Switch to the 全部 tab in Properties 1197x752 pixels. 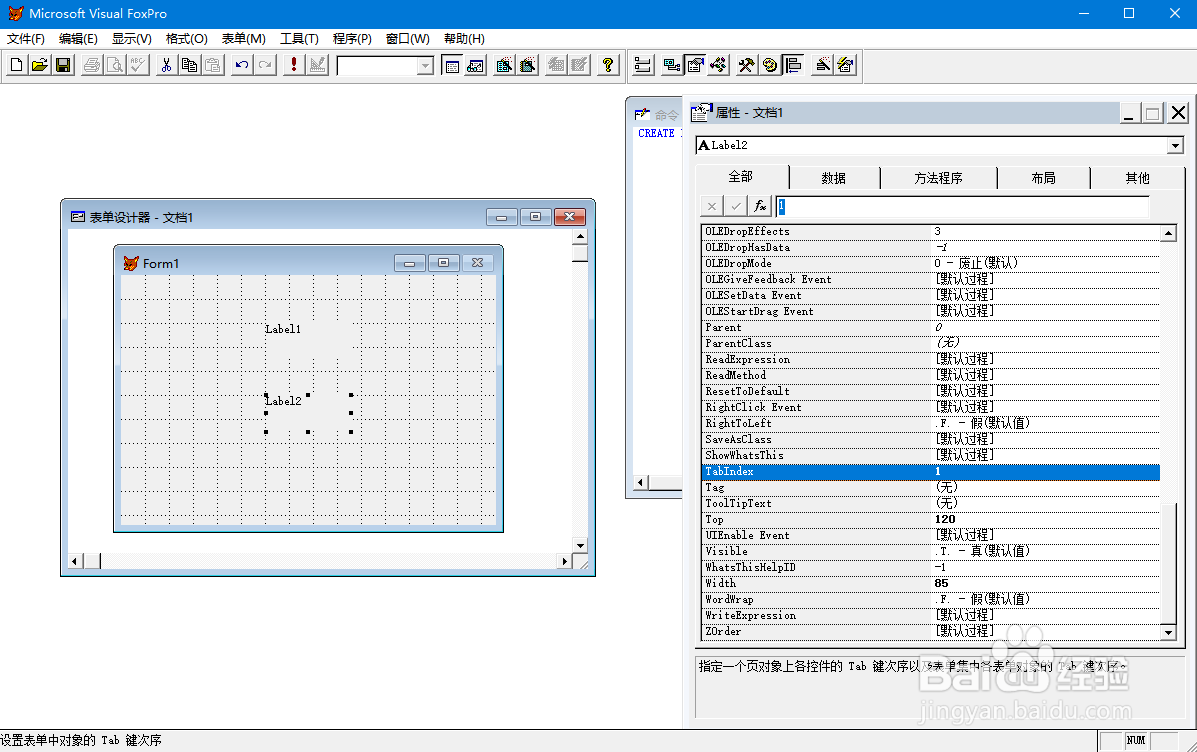click(740, 176)
